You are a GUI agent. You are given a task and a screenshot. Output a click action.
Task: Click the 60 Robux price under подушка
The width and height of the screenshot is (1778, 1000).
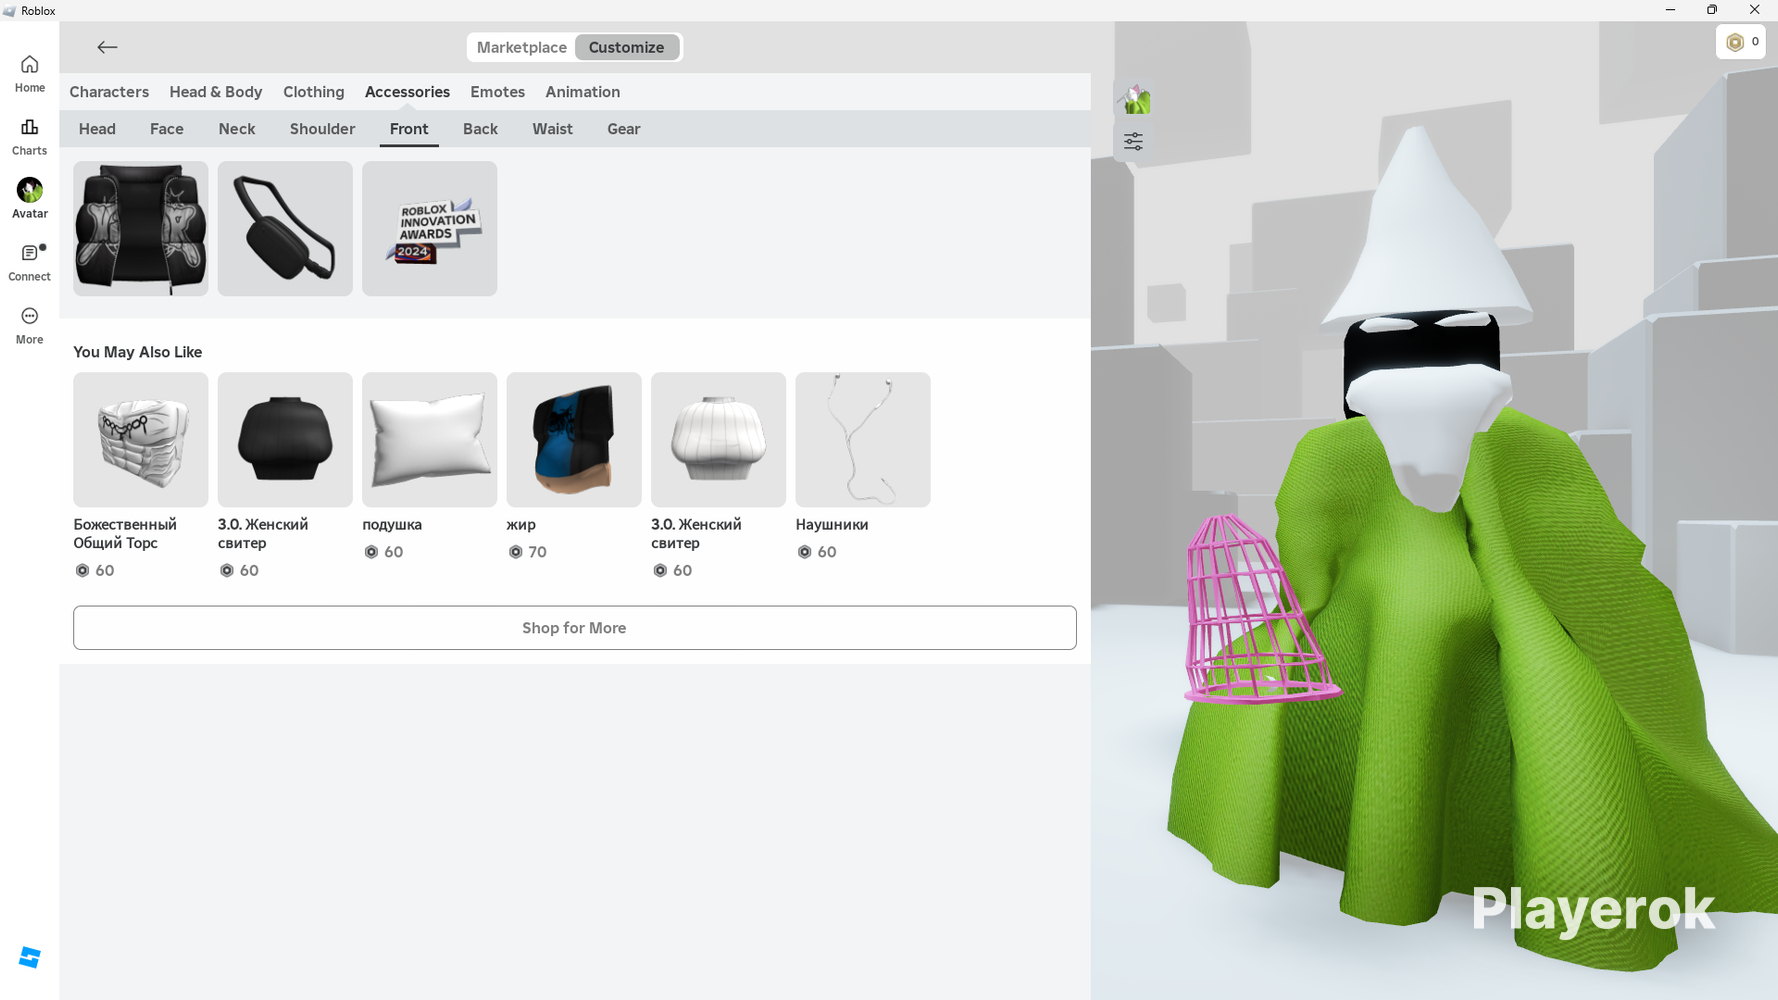[x=383, y=552]
